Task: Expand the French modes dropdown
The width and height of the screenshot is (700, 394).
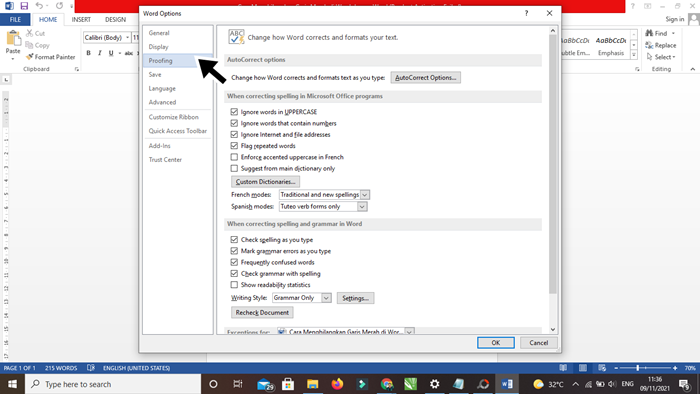Action: coord(365,195)
